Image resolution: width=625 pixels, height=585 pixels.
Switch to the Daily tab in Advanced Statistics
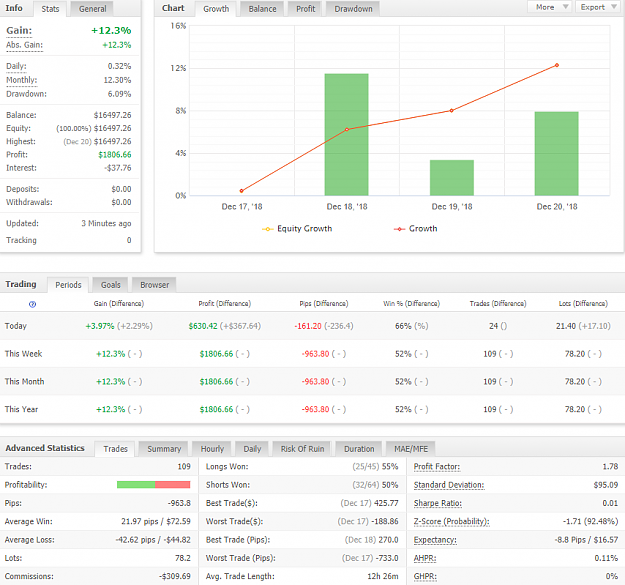pos(252,449)
